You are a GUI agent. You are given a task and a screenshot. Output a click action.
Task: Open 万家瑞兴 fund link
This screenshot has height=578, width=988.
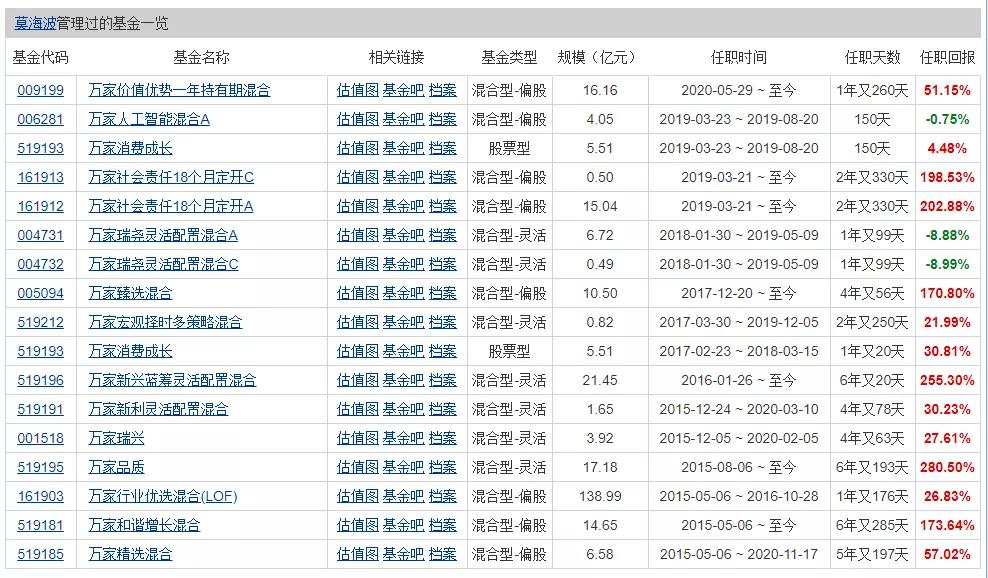[117, 438]
